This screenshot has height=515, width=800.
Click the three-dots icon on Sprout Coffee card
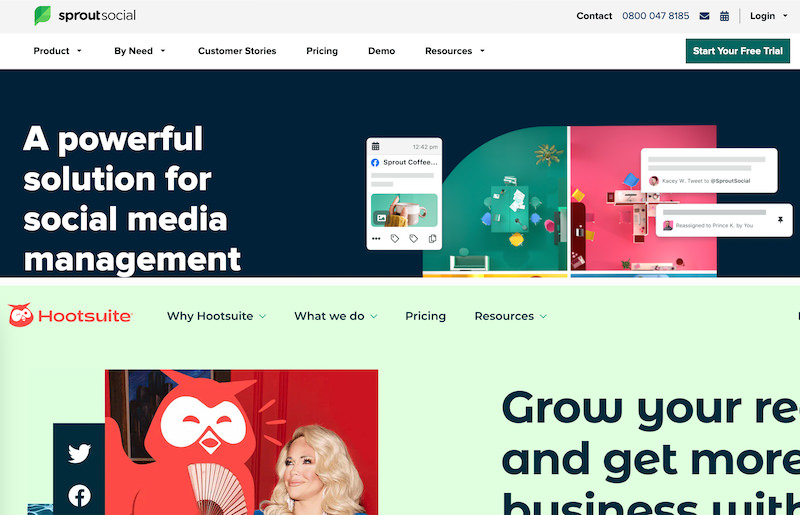[376, 238]
